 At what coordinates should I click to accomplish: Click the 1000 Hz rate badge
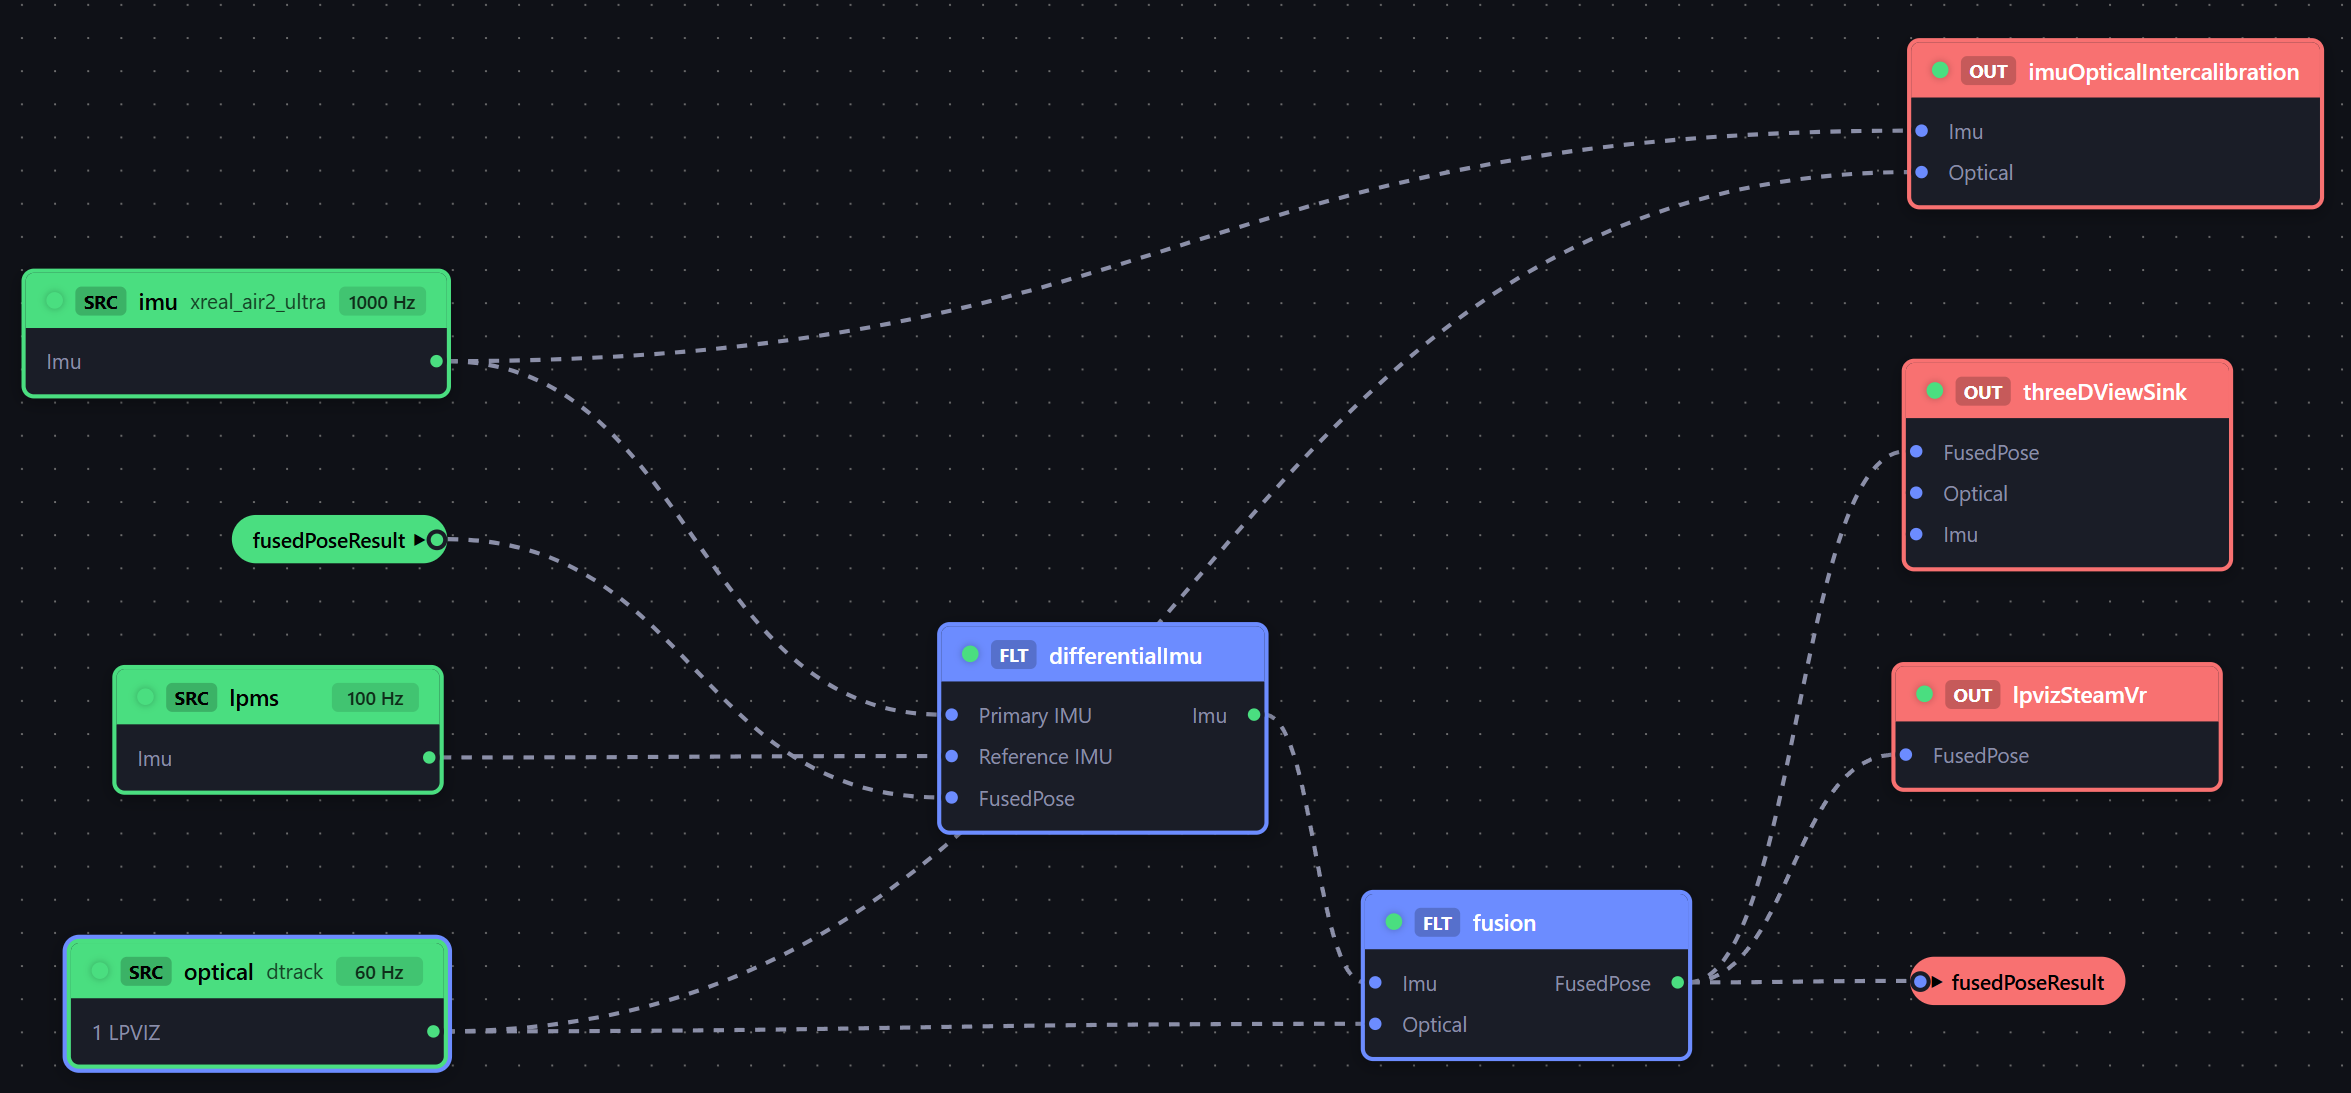click(x=382, y=302)
